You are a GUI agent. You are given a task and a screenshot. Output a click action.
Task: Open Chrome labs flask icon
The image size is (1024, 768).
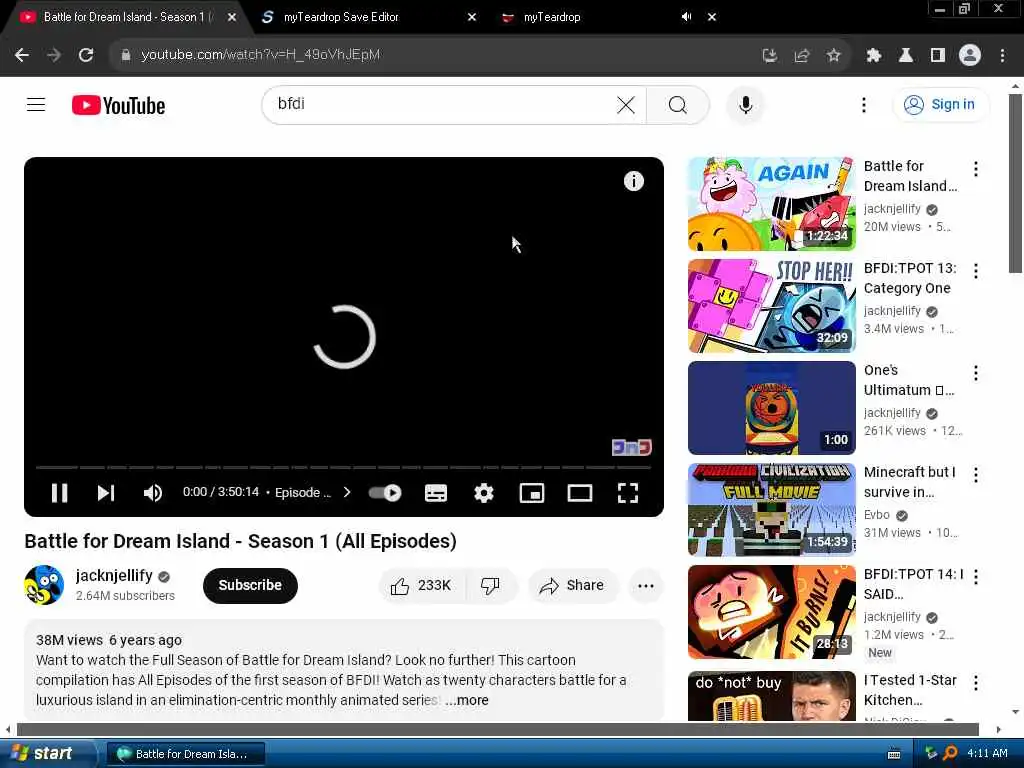(905, 56)
